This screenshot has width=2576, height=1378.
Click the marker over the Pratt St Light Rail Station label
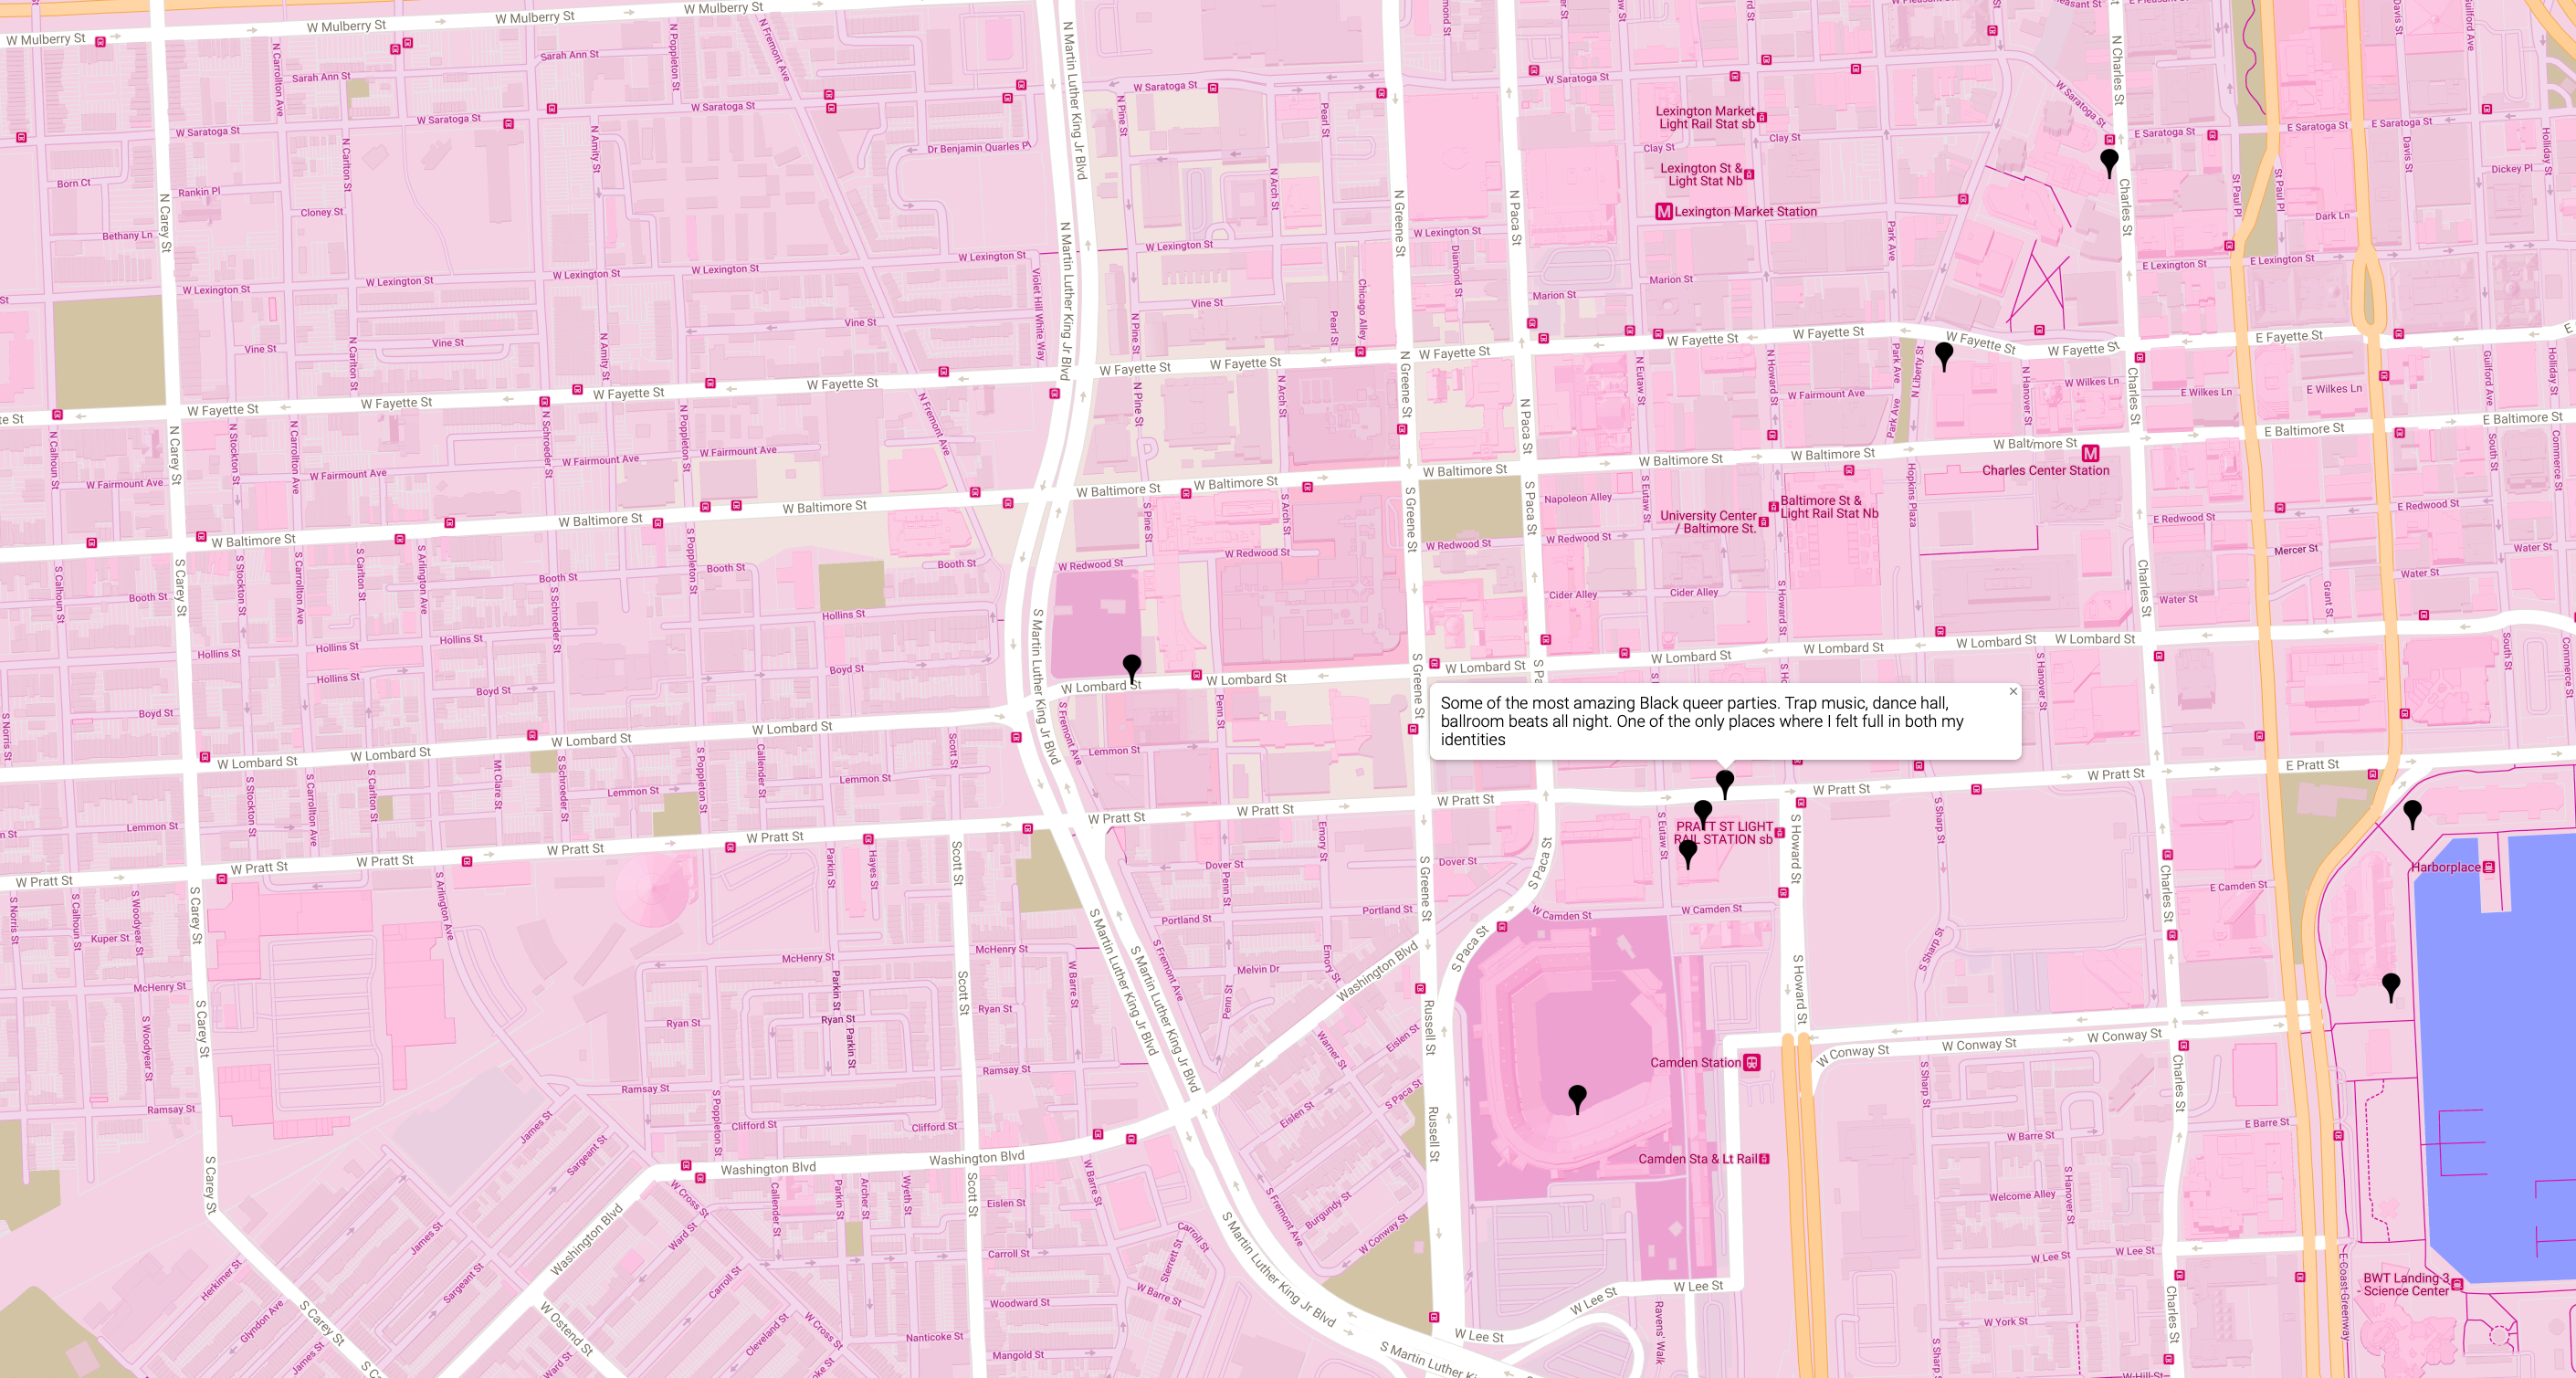point(1702,811)
